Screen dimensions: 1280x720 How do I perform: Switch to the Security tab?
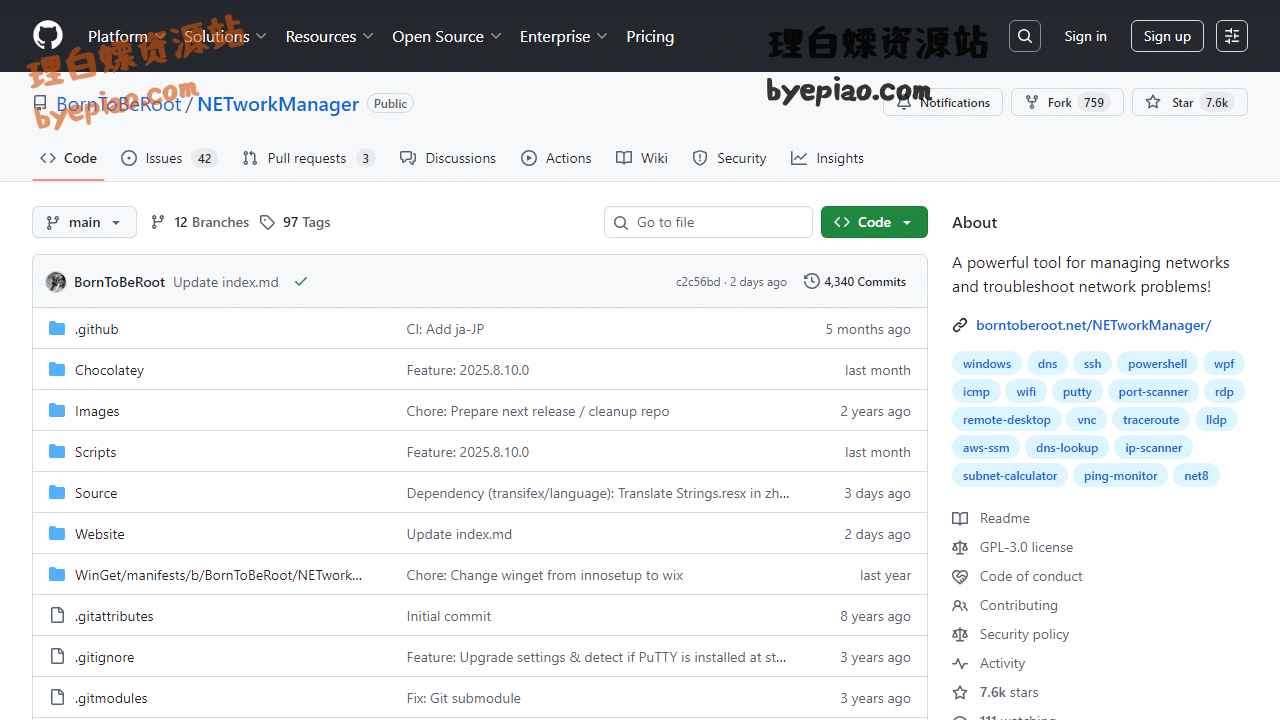pyautogui.click(x=729, y=158)
